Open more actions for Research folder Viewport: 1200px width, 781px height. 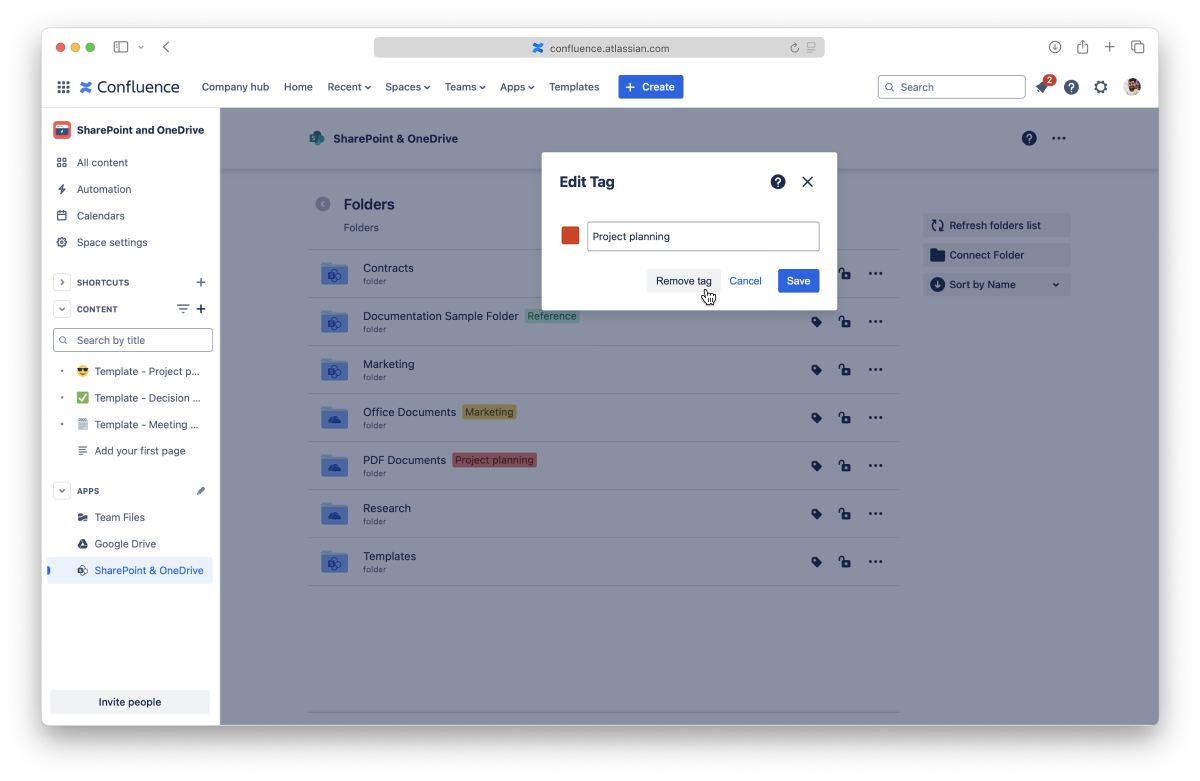(875, 514)
